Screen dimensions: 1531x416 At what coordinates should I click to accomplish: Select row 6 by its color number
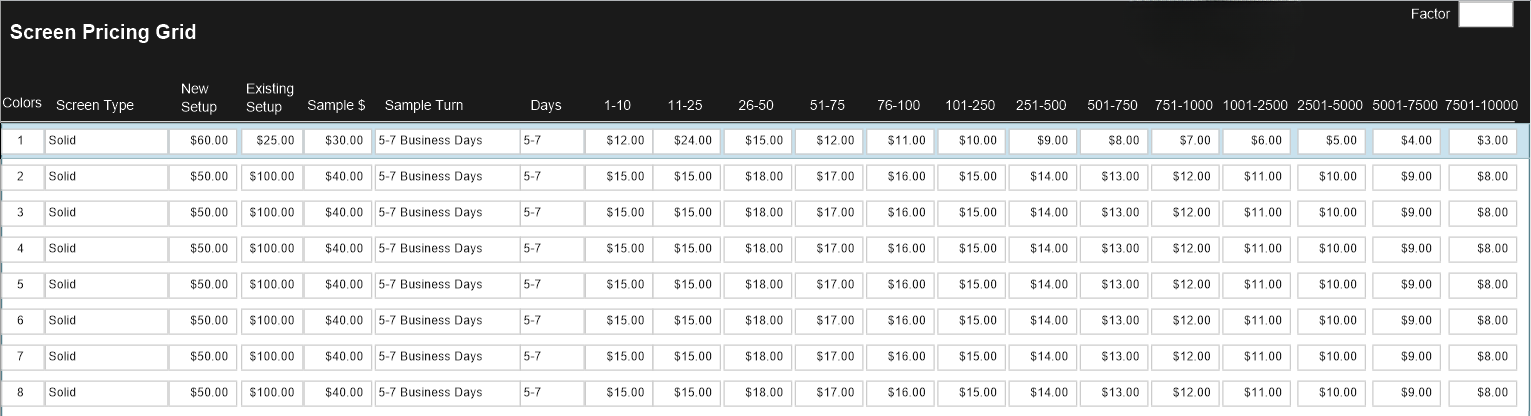(x=21, y=321)
